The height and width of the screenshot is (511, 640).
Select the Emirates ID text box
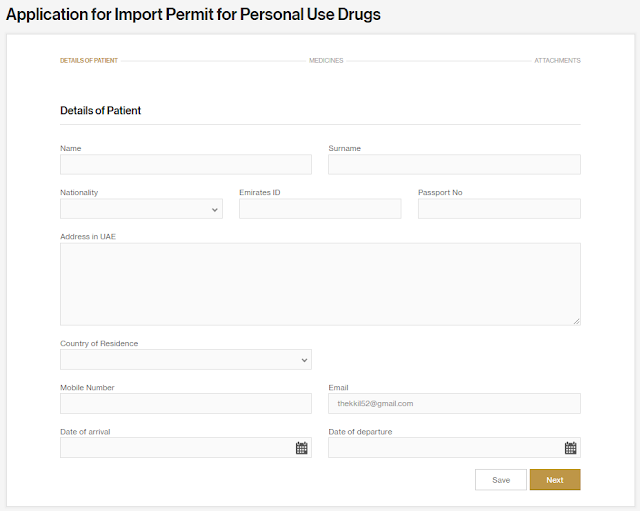320,209
